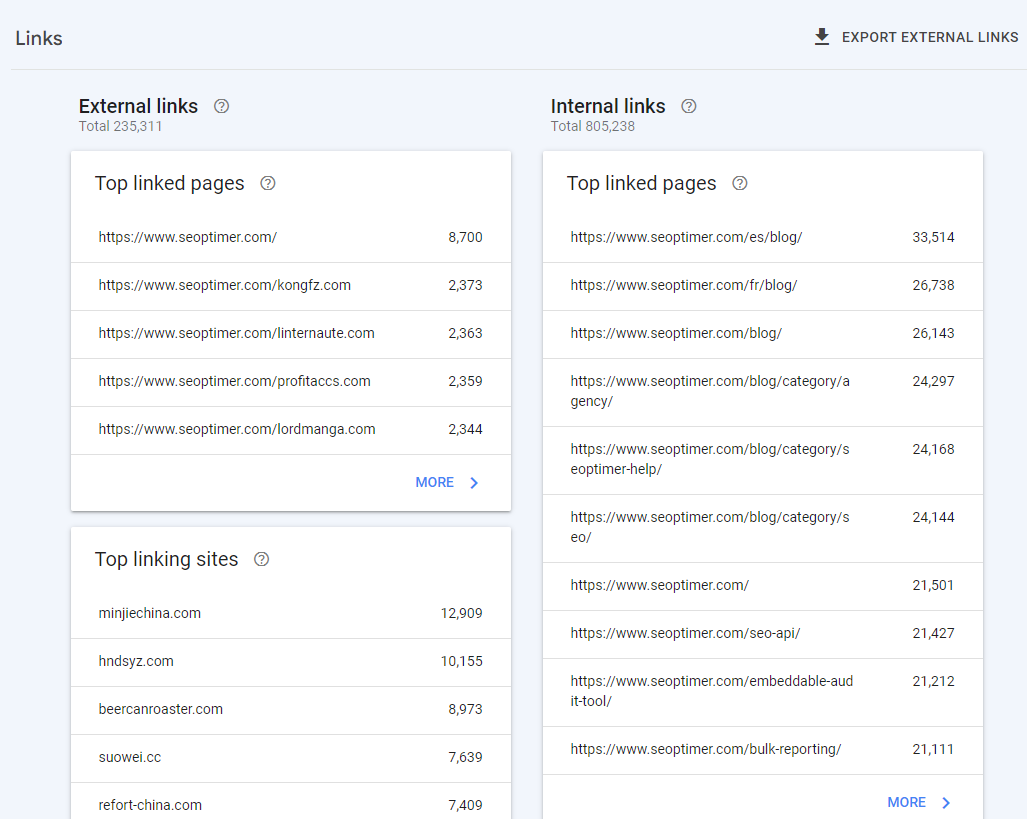Click the Links page title
The width and height of the screenshot is (1027, 819).
39,39
